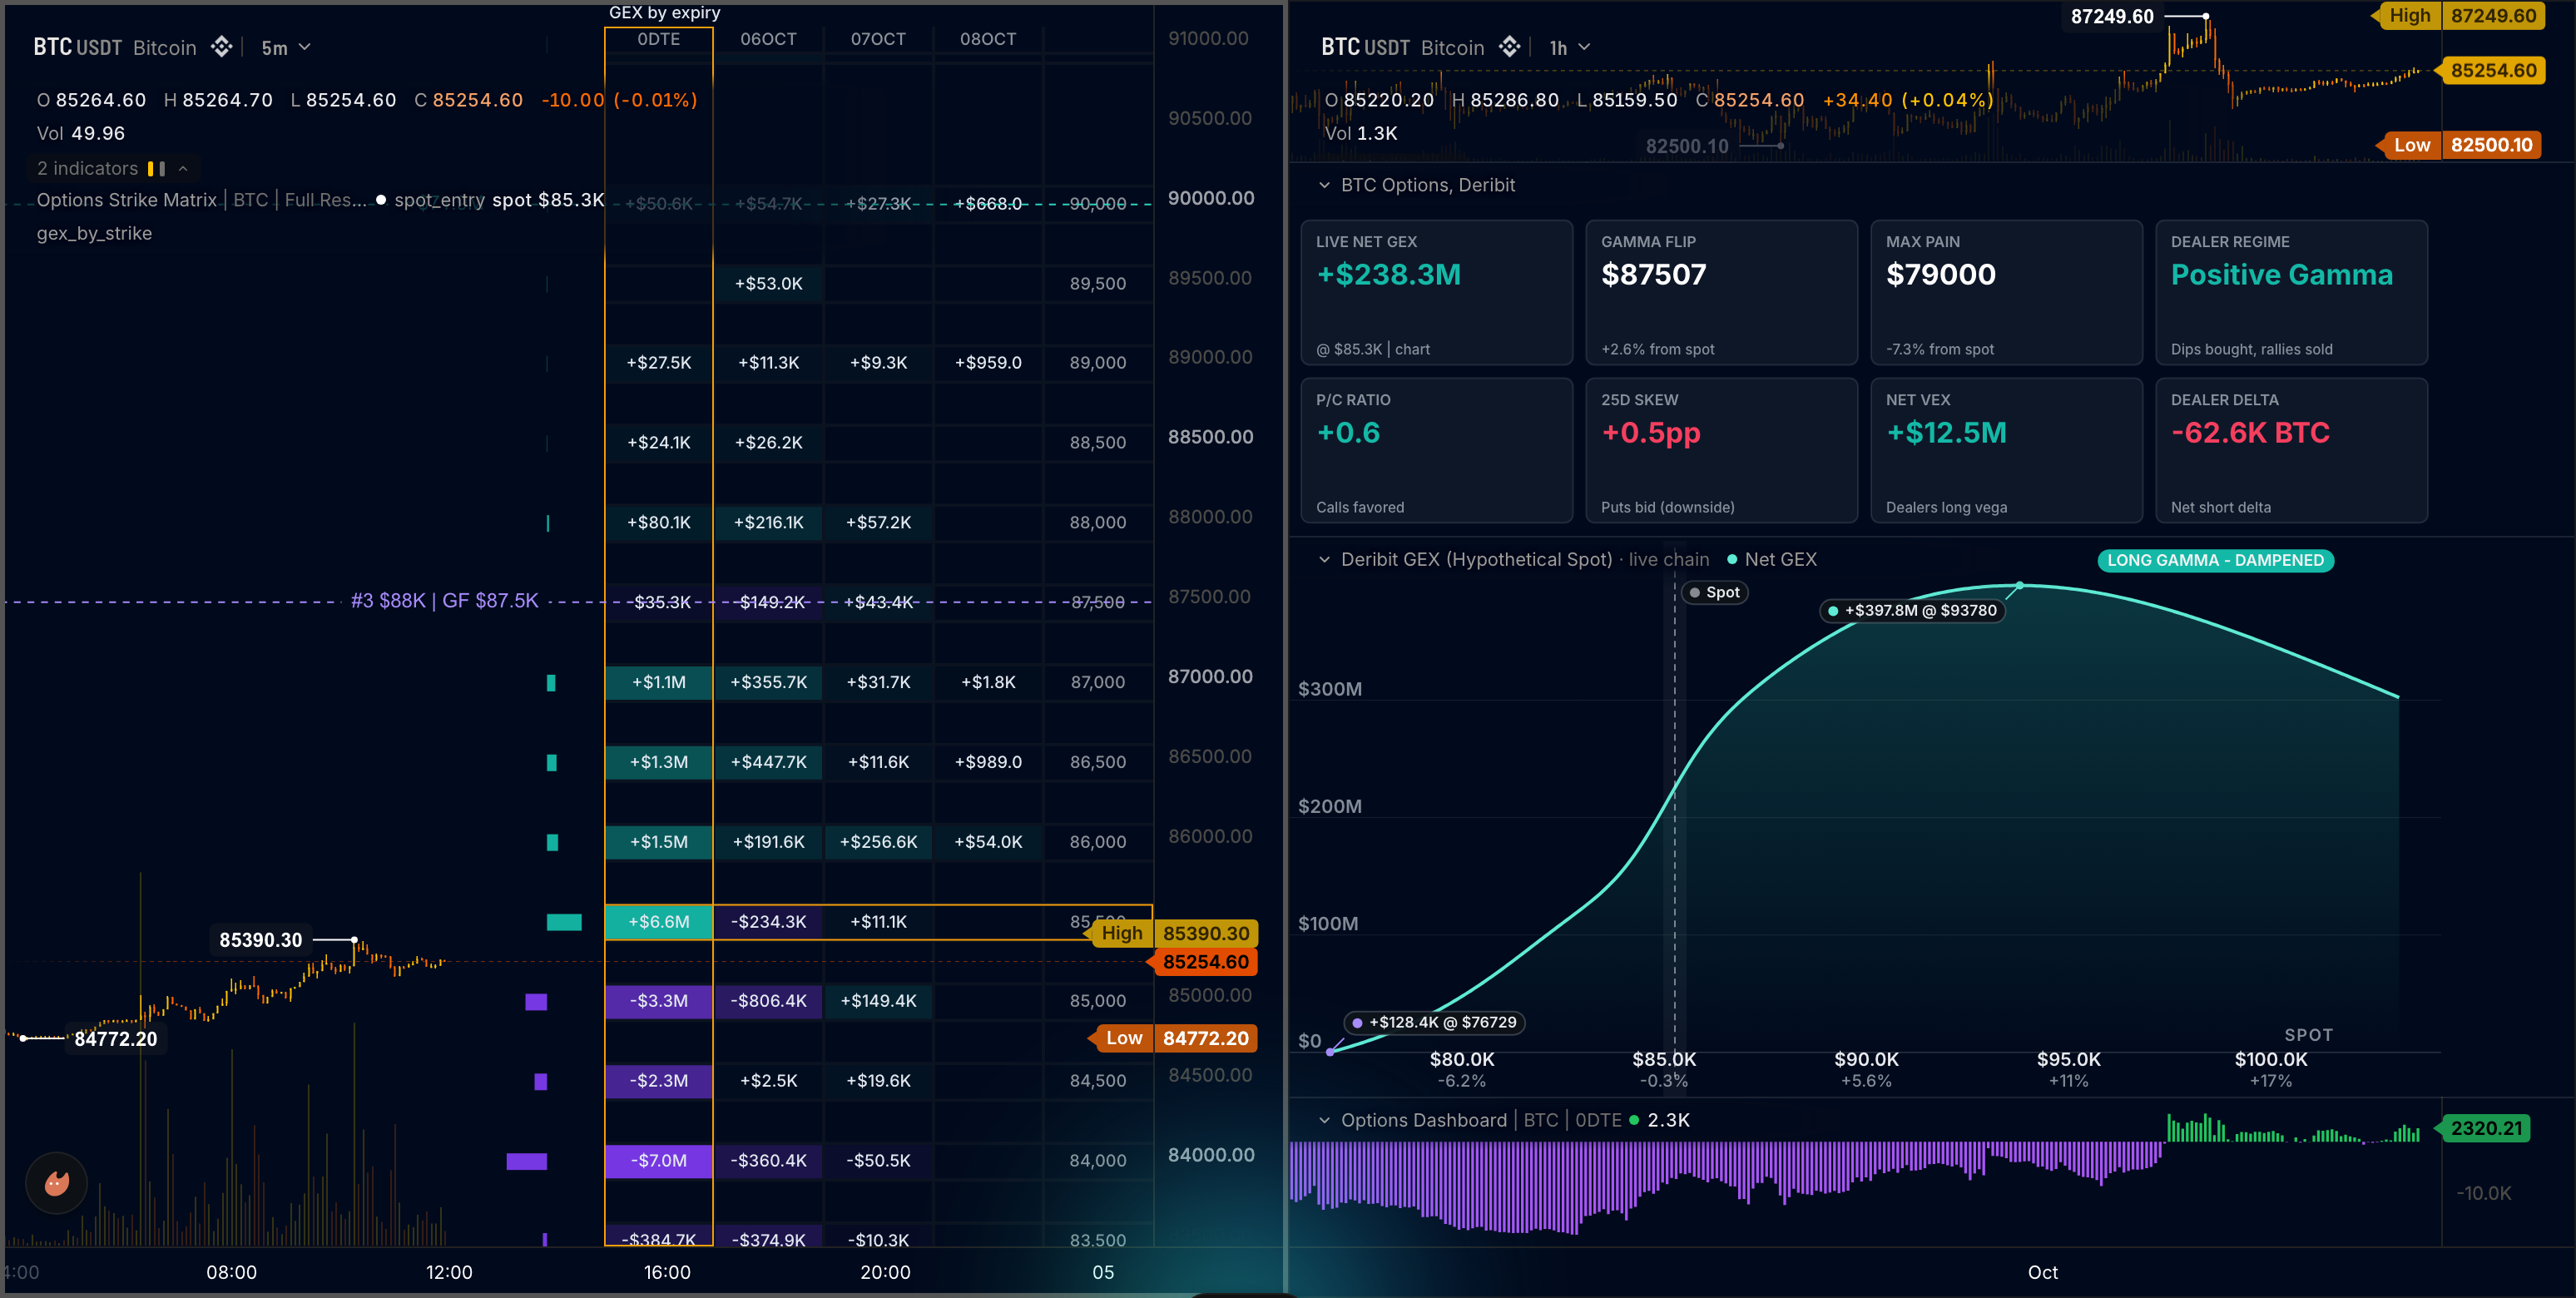2576x1298 pixels.
Task: Click the gex_by_strike indicator legend
Action: [x=94, y=233]
